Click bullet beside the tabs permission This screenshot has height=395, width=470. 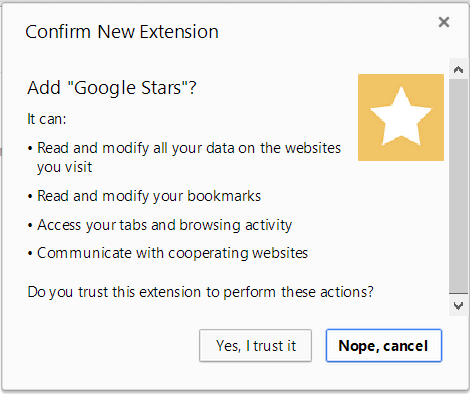30,226
